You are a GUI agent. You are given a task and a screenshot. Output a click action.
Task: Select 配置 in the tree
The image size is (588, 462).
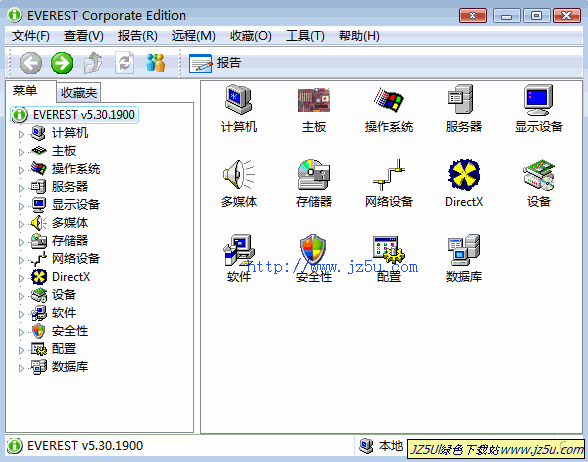pyautogui.click(x=63, y=349)
